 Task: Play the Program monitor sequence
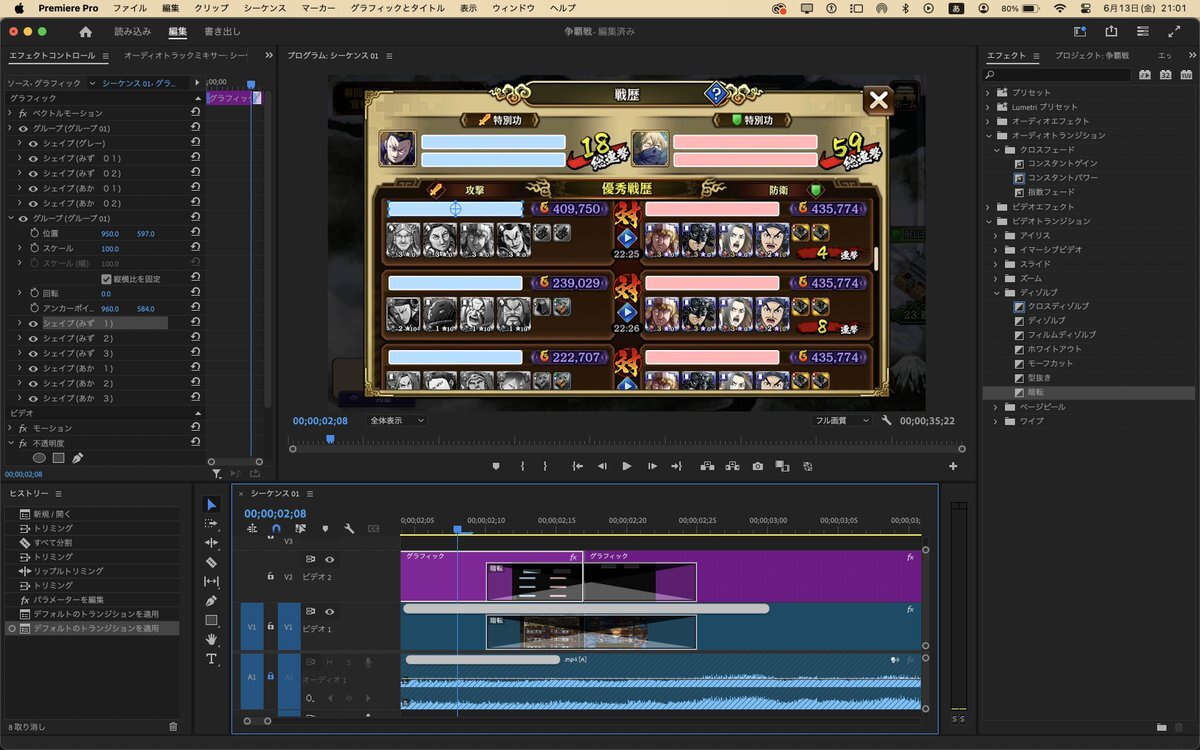[627, 466]
